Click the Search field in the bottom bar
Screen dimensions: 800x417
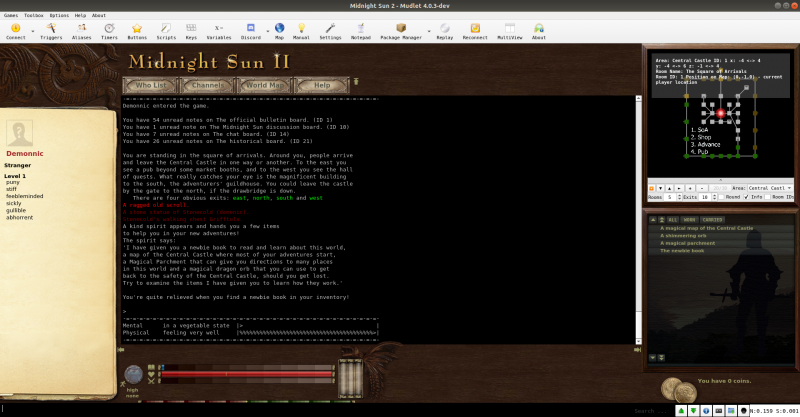tap(652, 410)
